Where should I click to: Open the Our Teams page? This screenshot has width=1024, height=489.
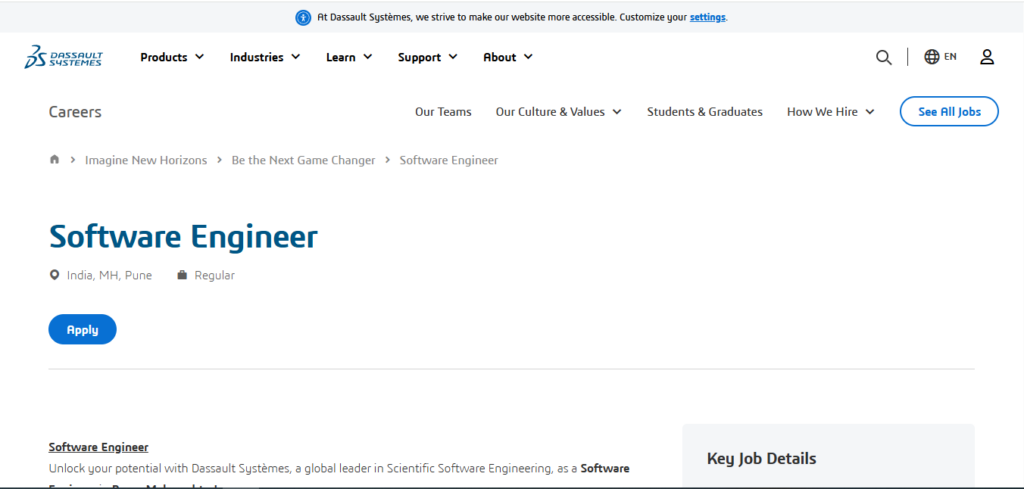pos(443,112)
